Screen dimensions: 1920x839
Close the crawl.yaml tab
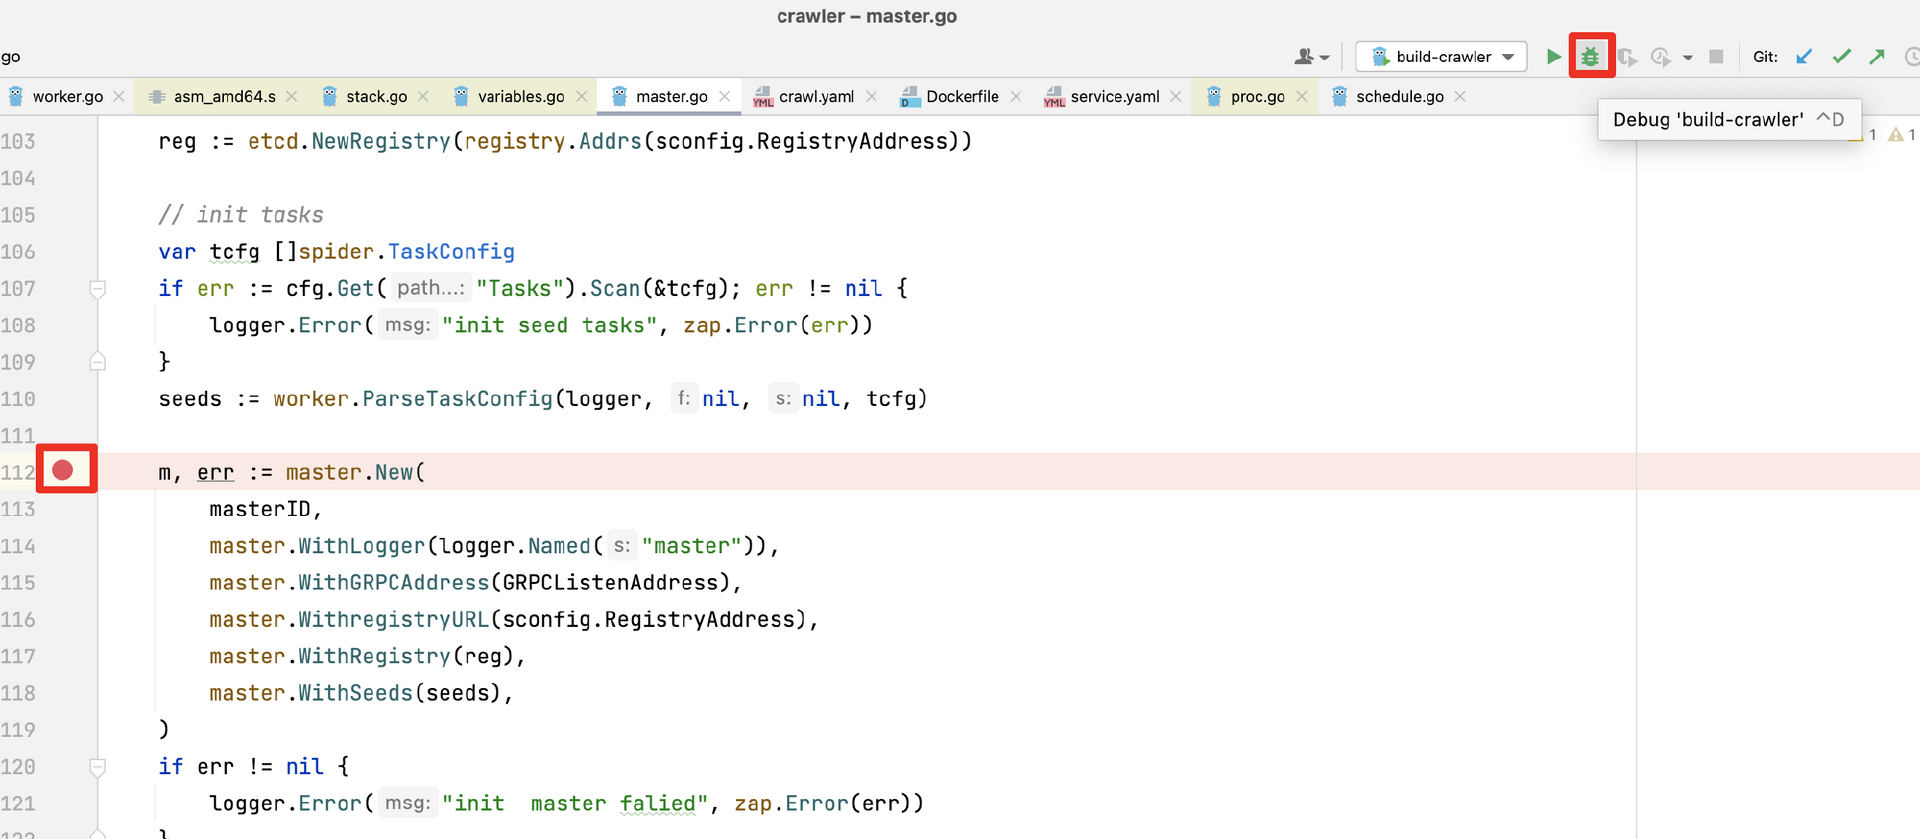tap(871, 97)
